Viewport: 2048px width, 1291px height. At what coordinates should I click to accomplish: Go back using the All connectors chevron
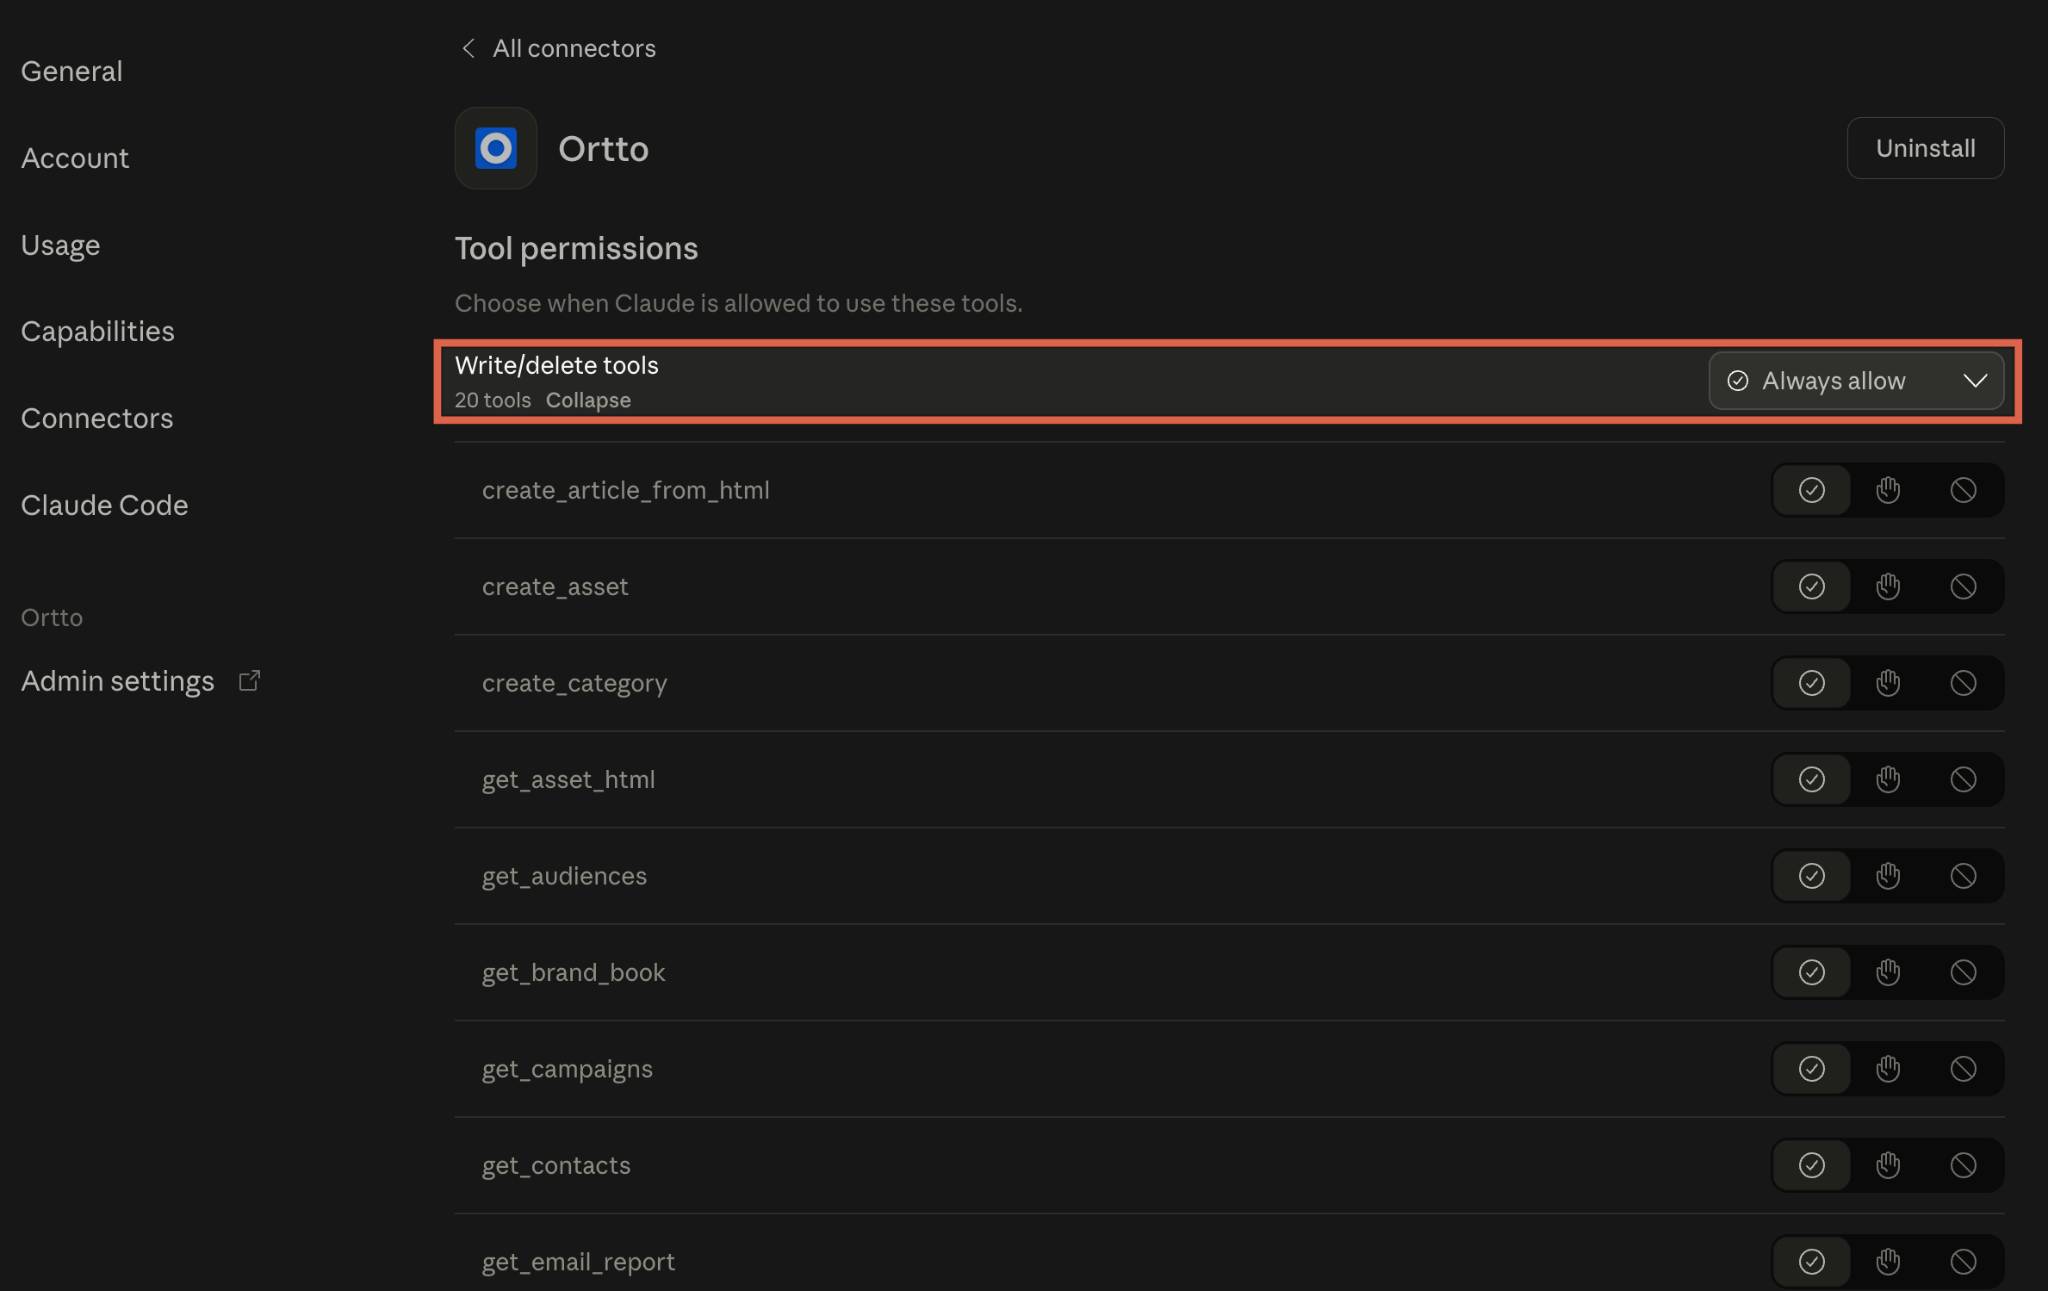pos(468,48)
